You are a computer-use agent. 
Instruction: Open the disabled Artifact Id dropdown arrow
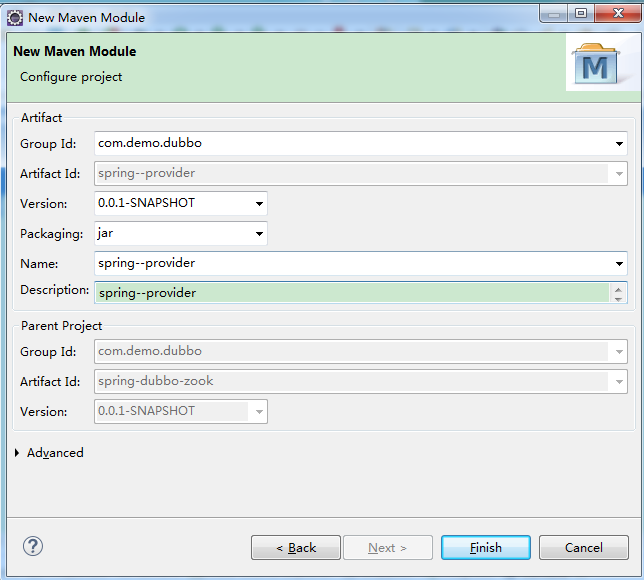pos(619,174)
